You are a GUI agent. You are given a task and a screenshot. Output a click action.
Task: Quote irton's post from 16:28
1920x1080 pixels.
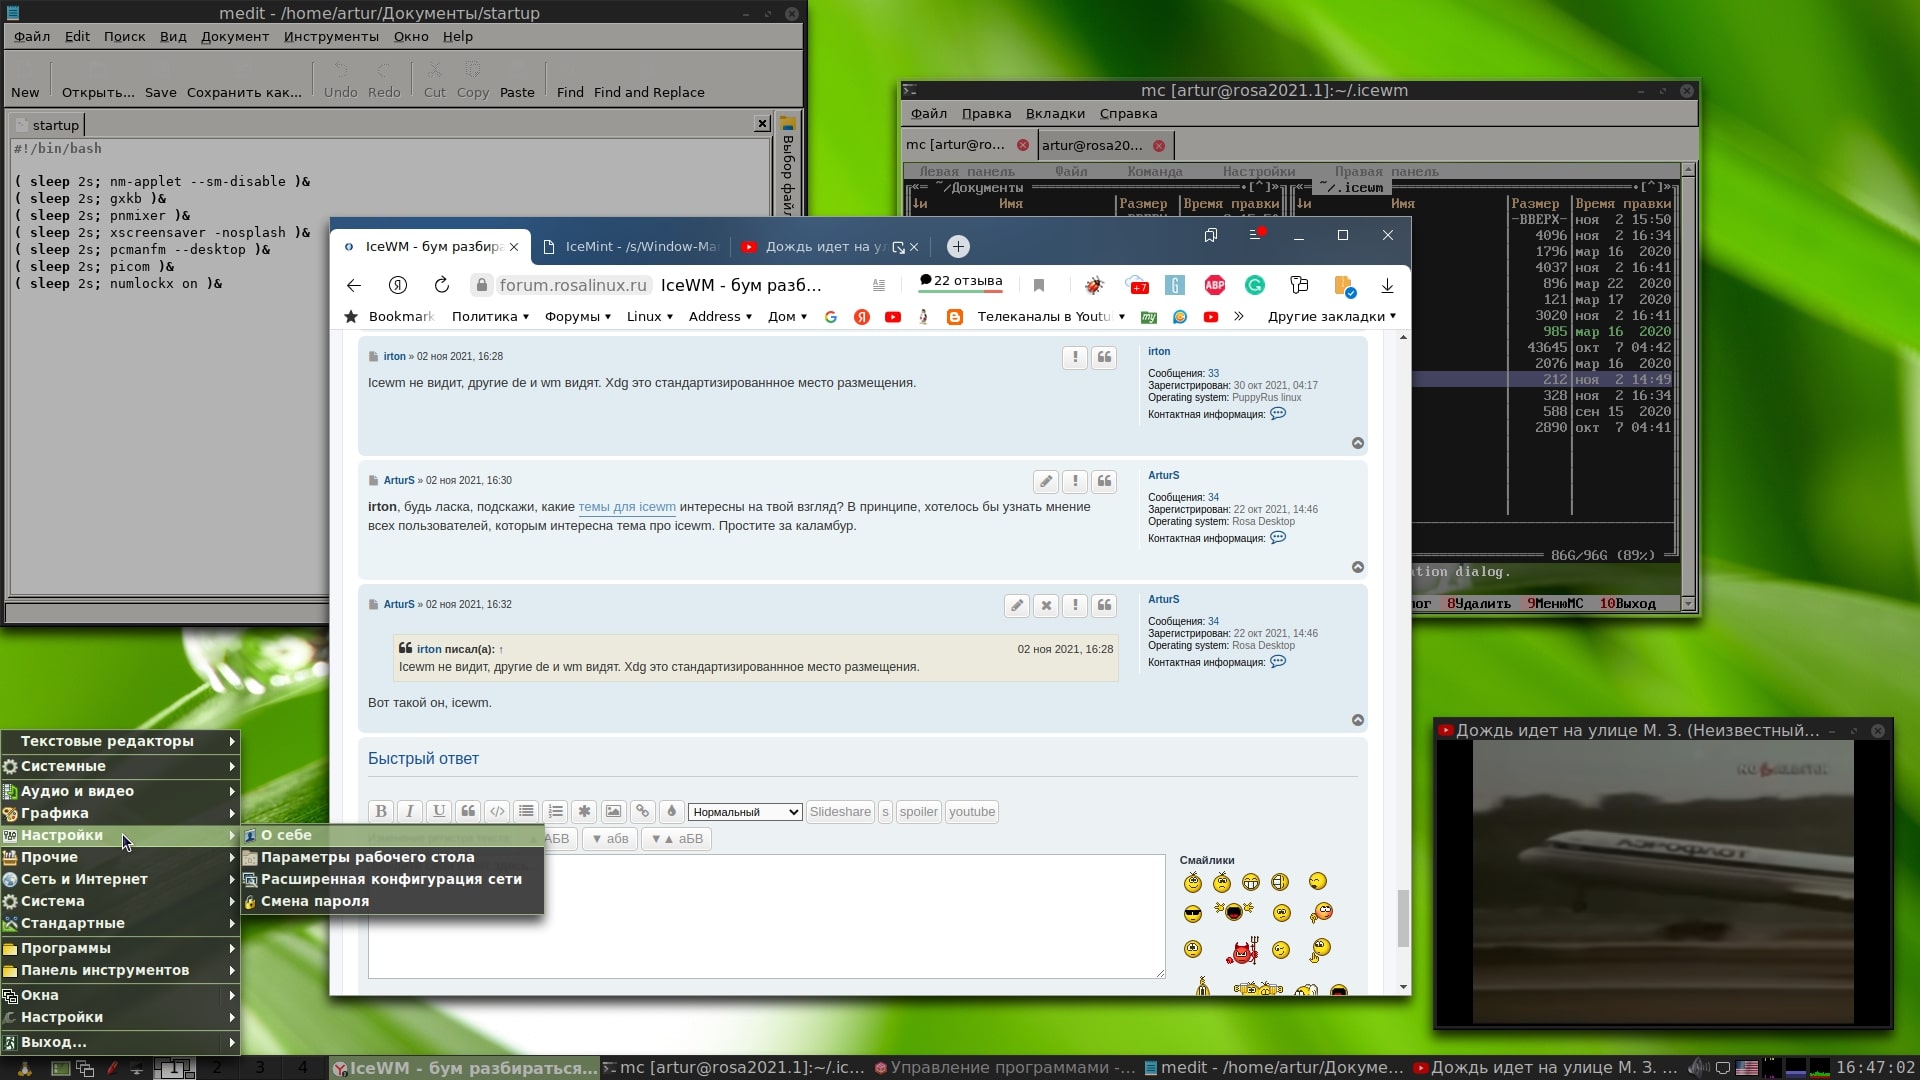(x=1104, y=357)
